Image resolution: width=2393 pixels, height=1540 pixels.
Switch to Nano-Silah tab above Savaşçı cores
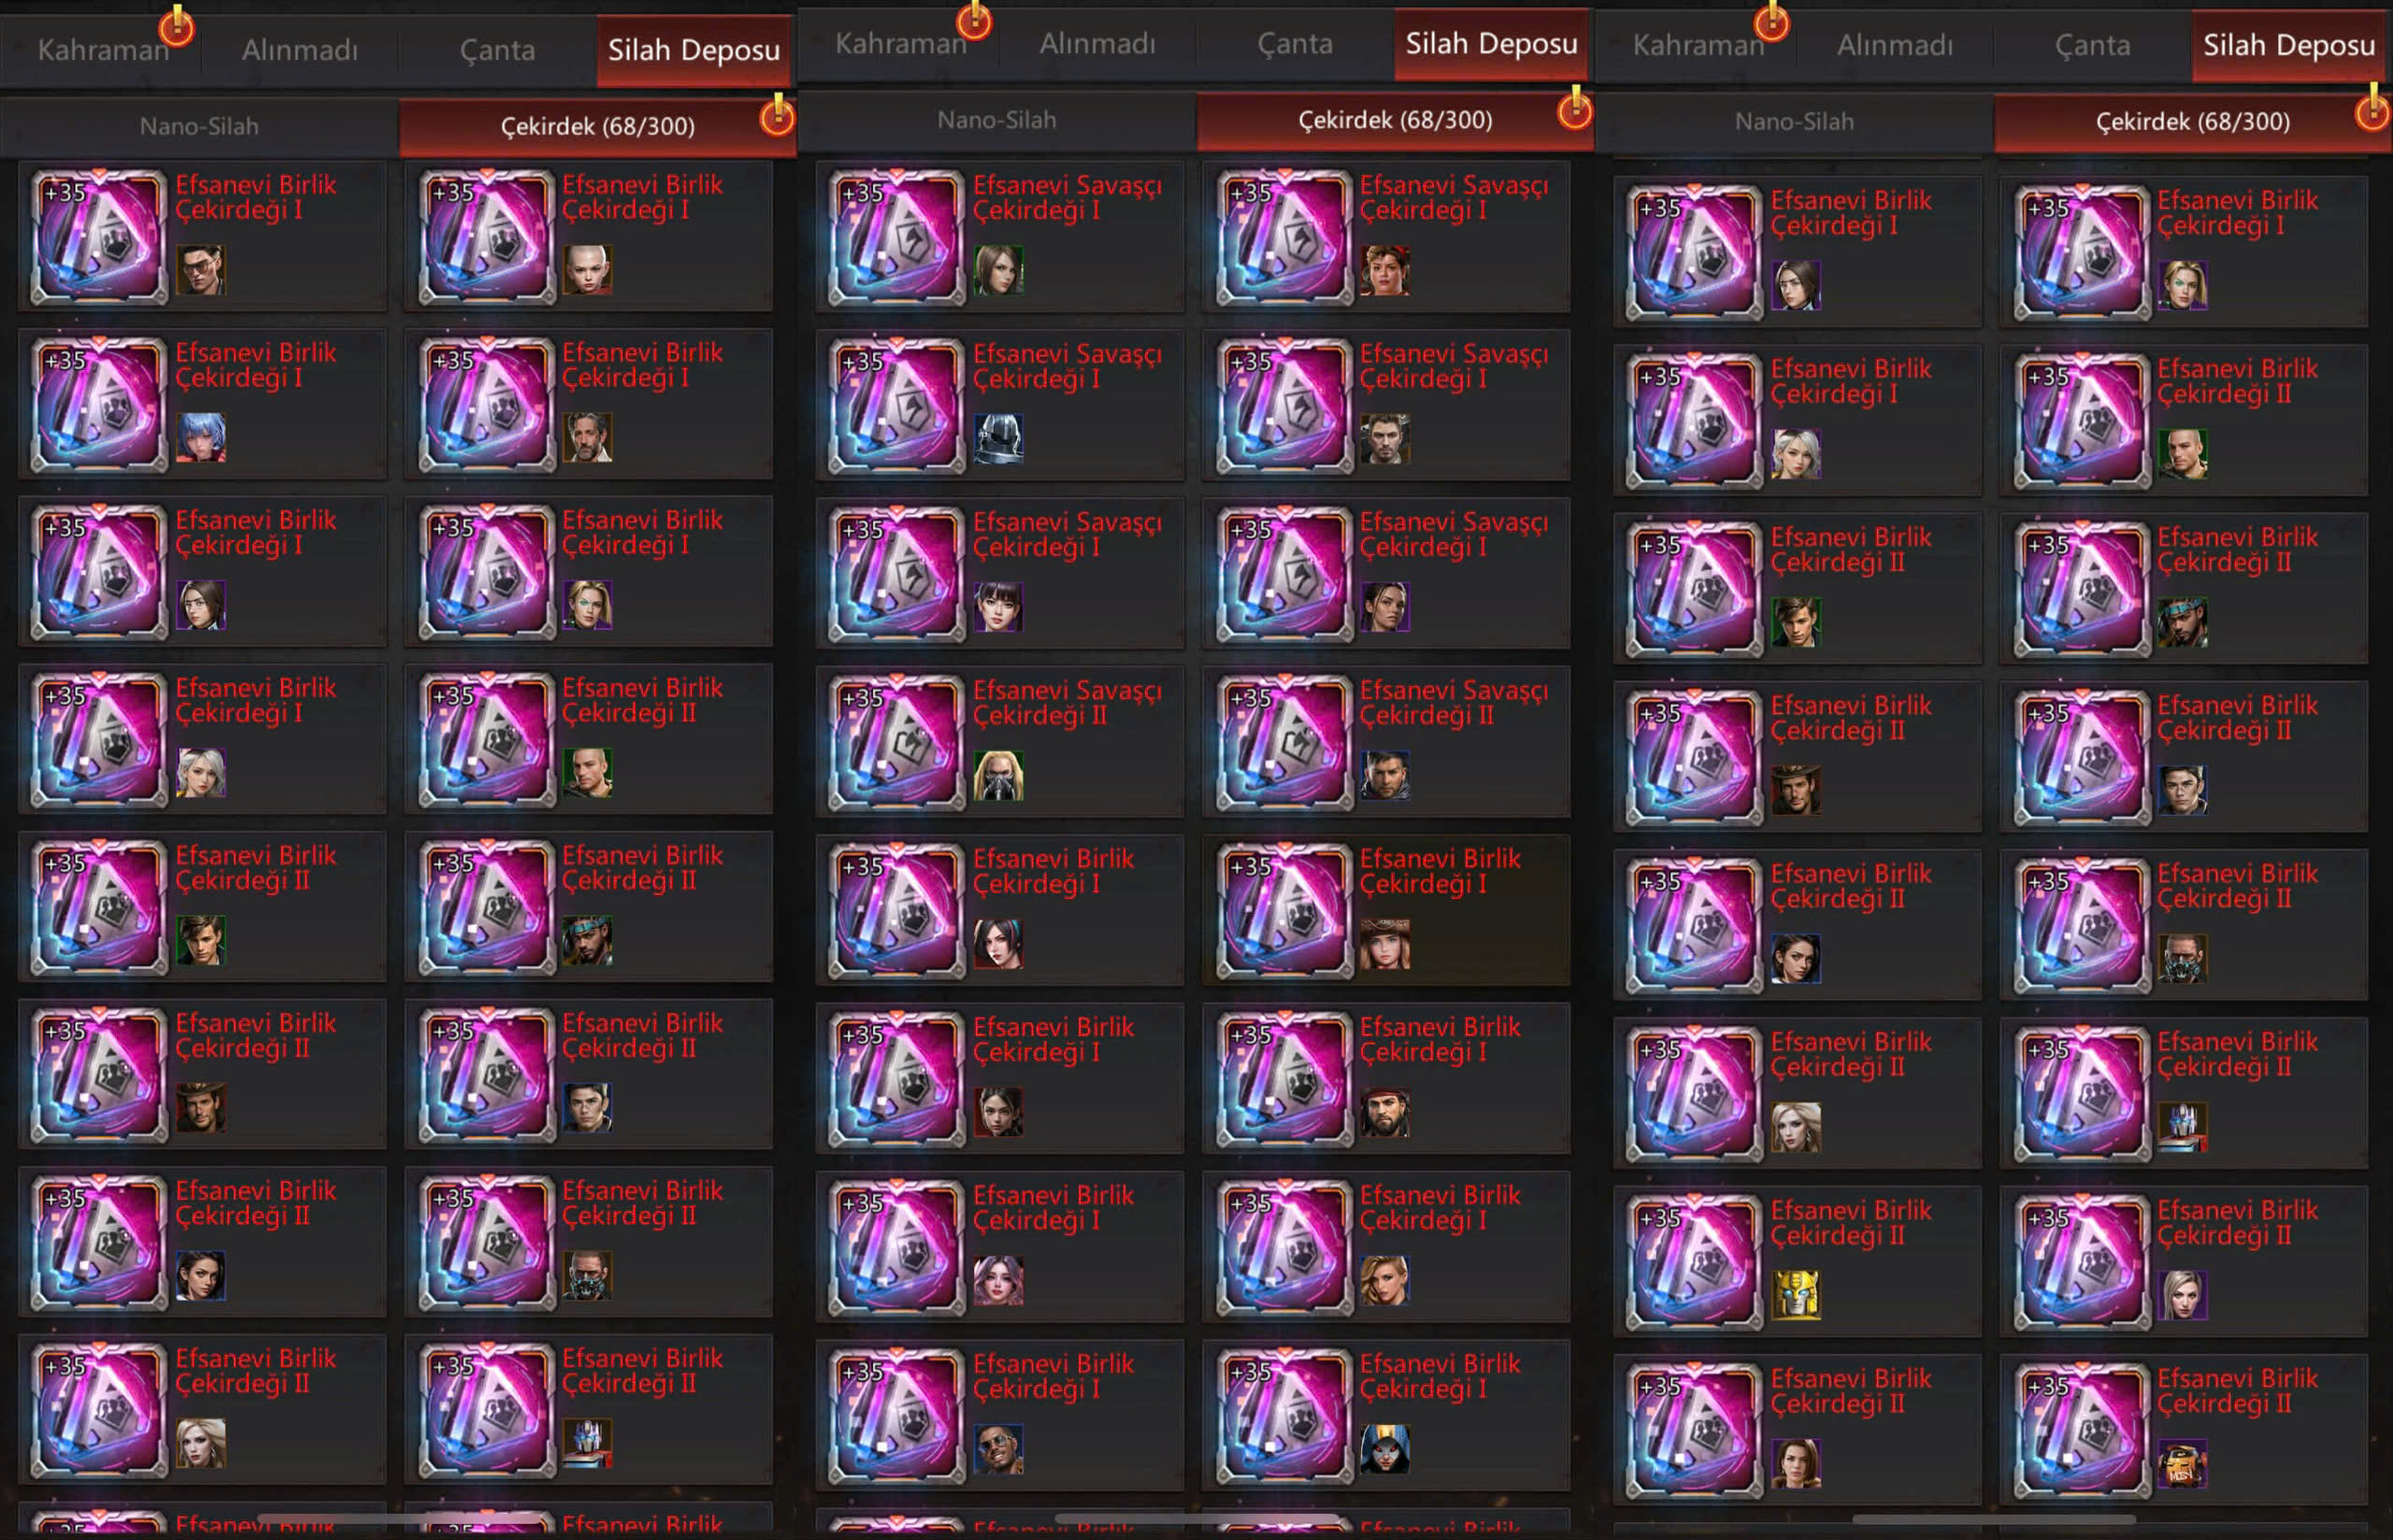(x=996, y=120)
